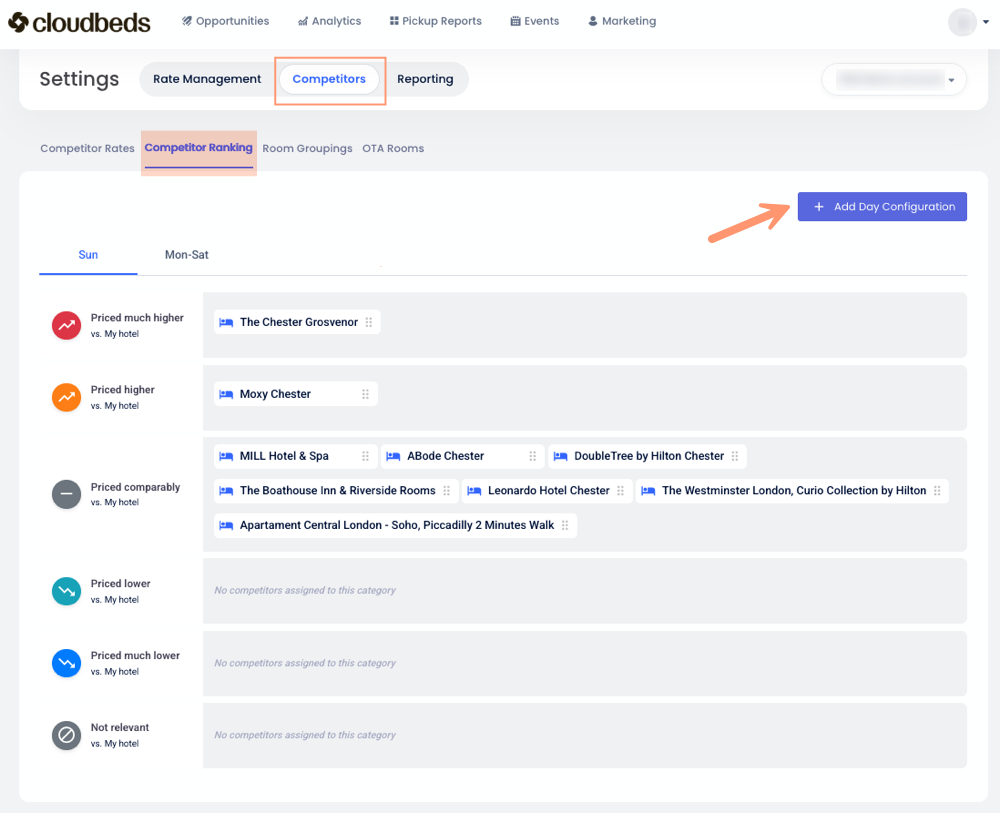Open the Room Groupings tab
The image size is (1000, 813).
pyautogui.click(x=307, y=148)
